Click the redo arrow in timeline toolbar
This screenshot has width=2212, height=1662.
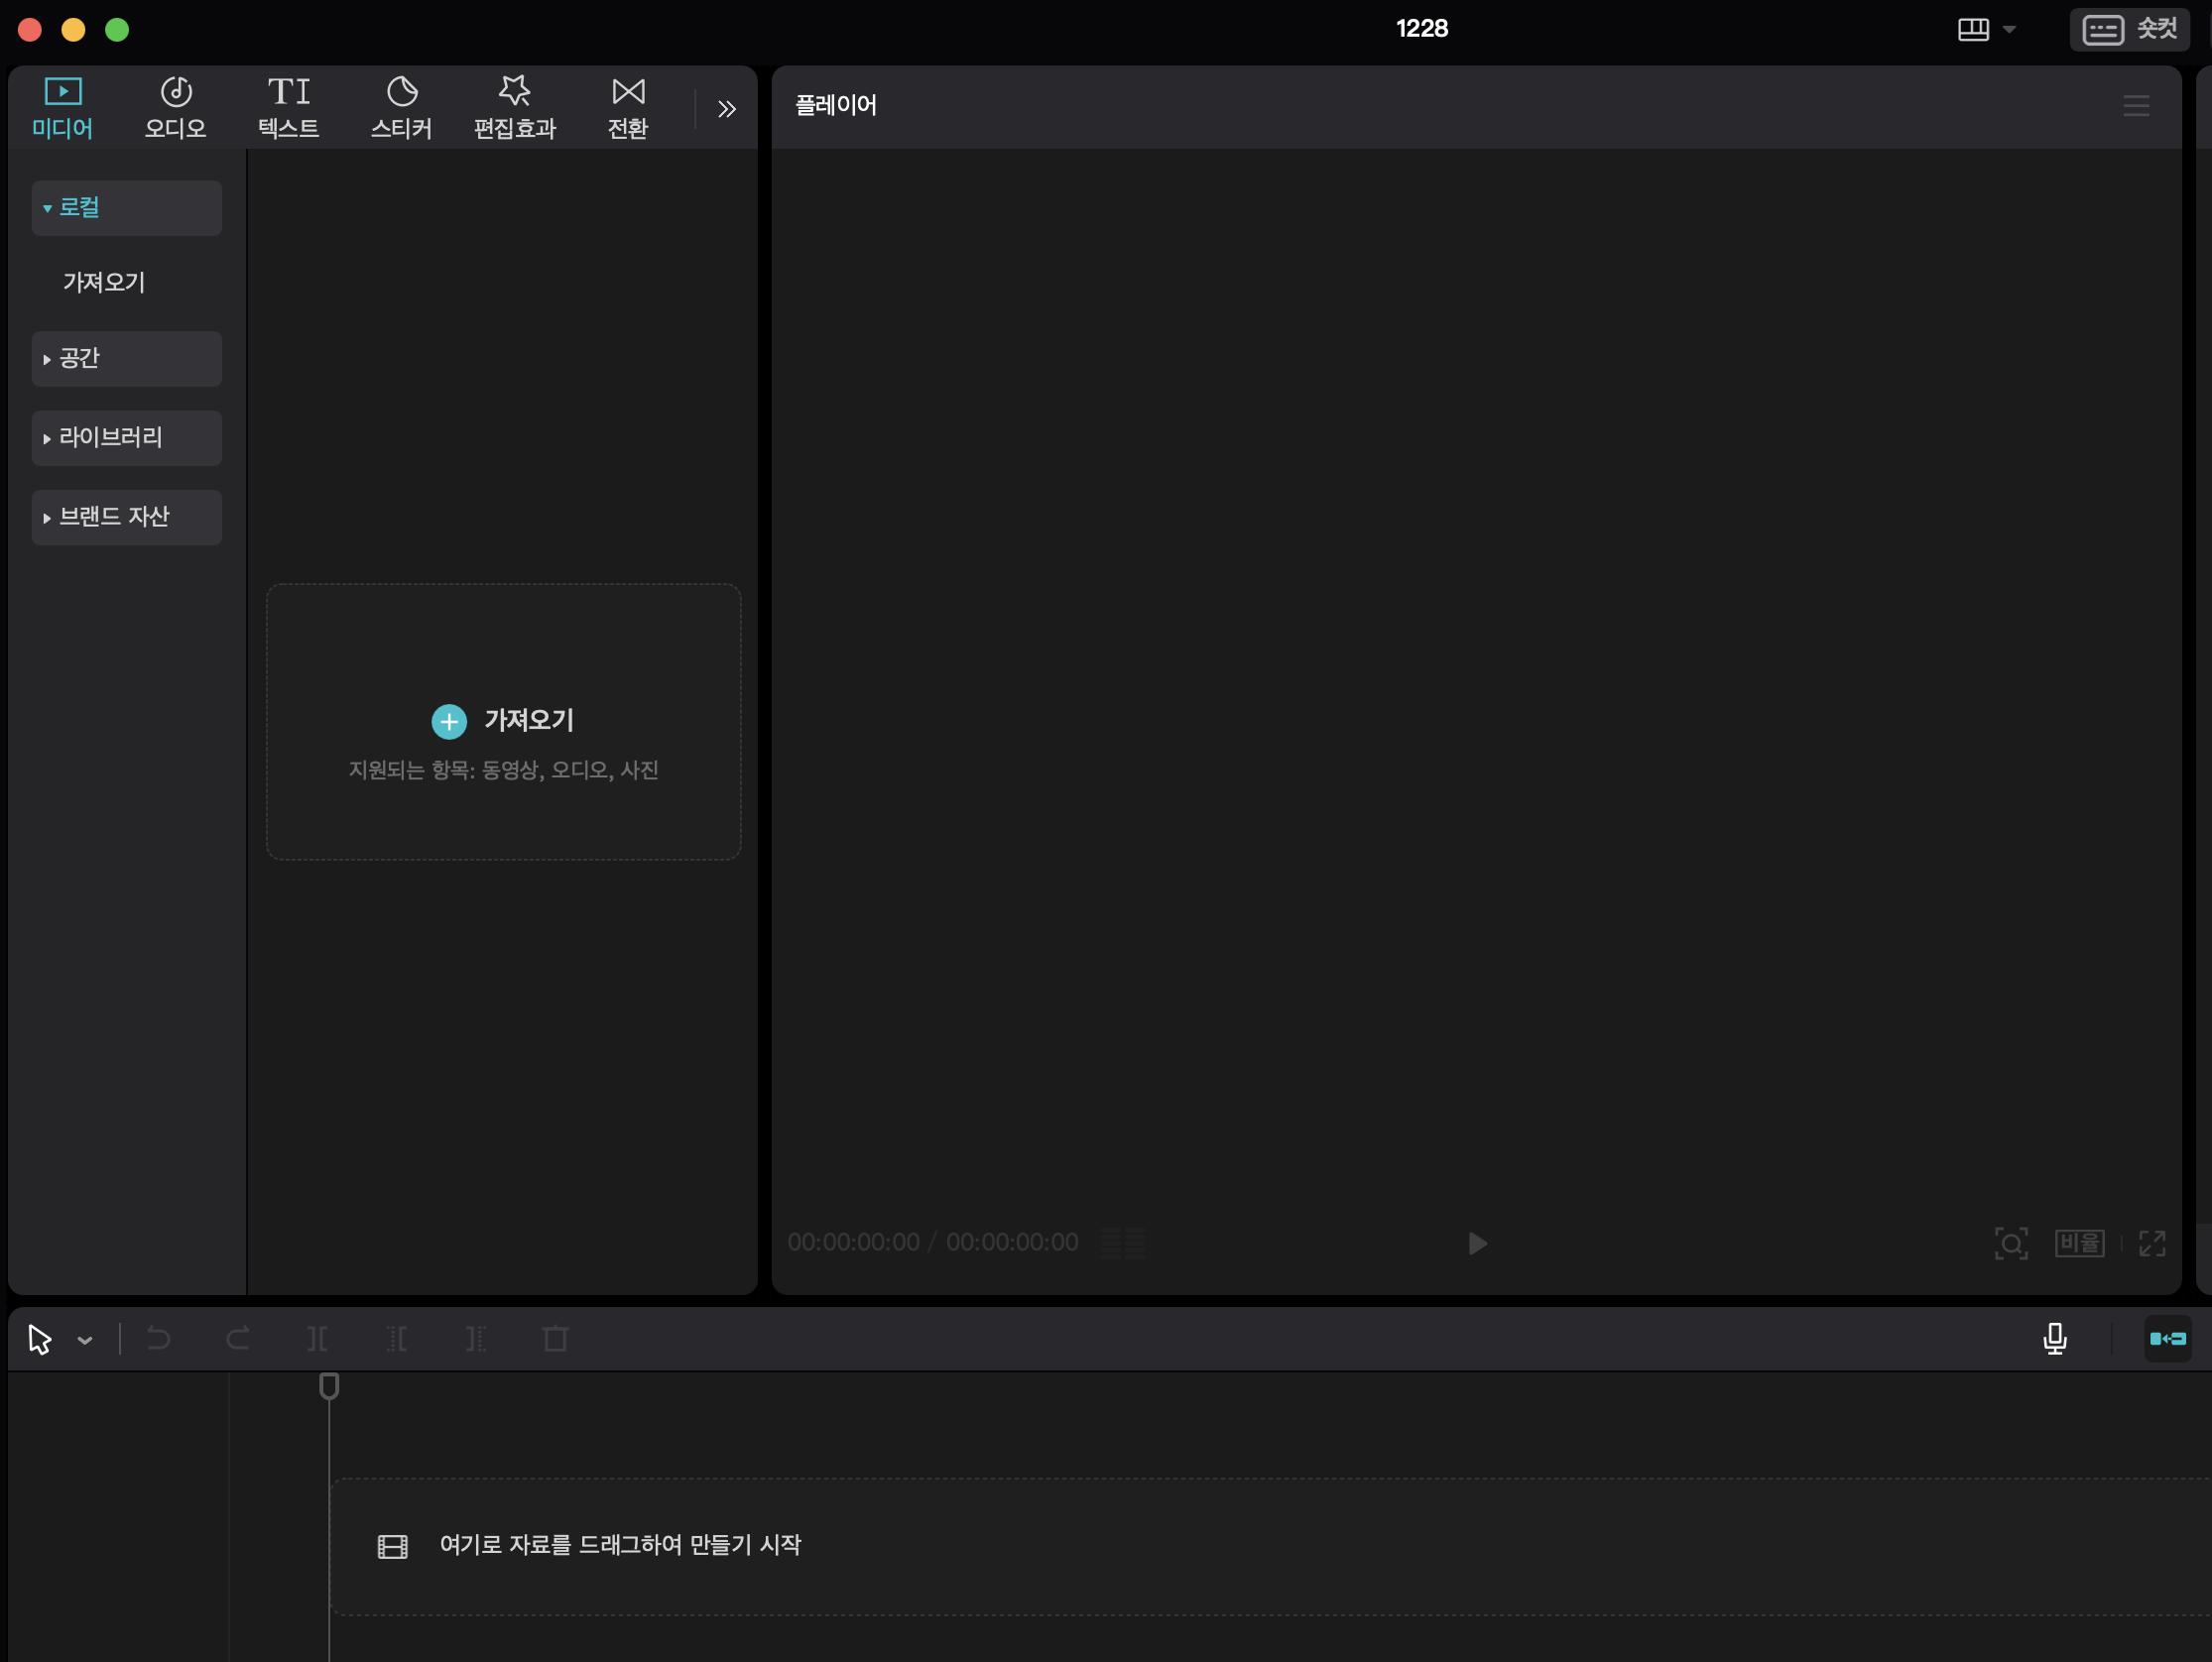pos(238,1338)
